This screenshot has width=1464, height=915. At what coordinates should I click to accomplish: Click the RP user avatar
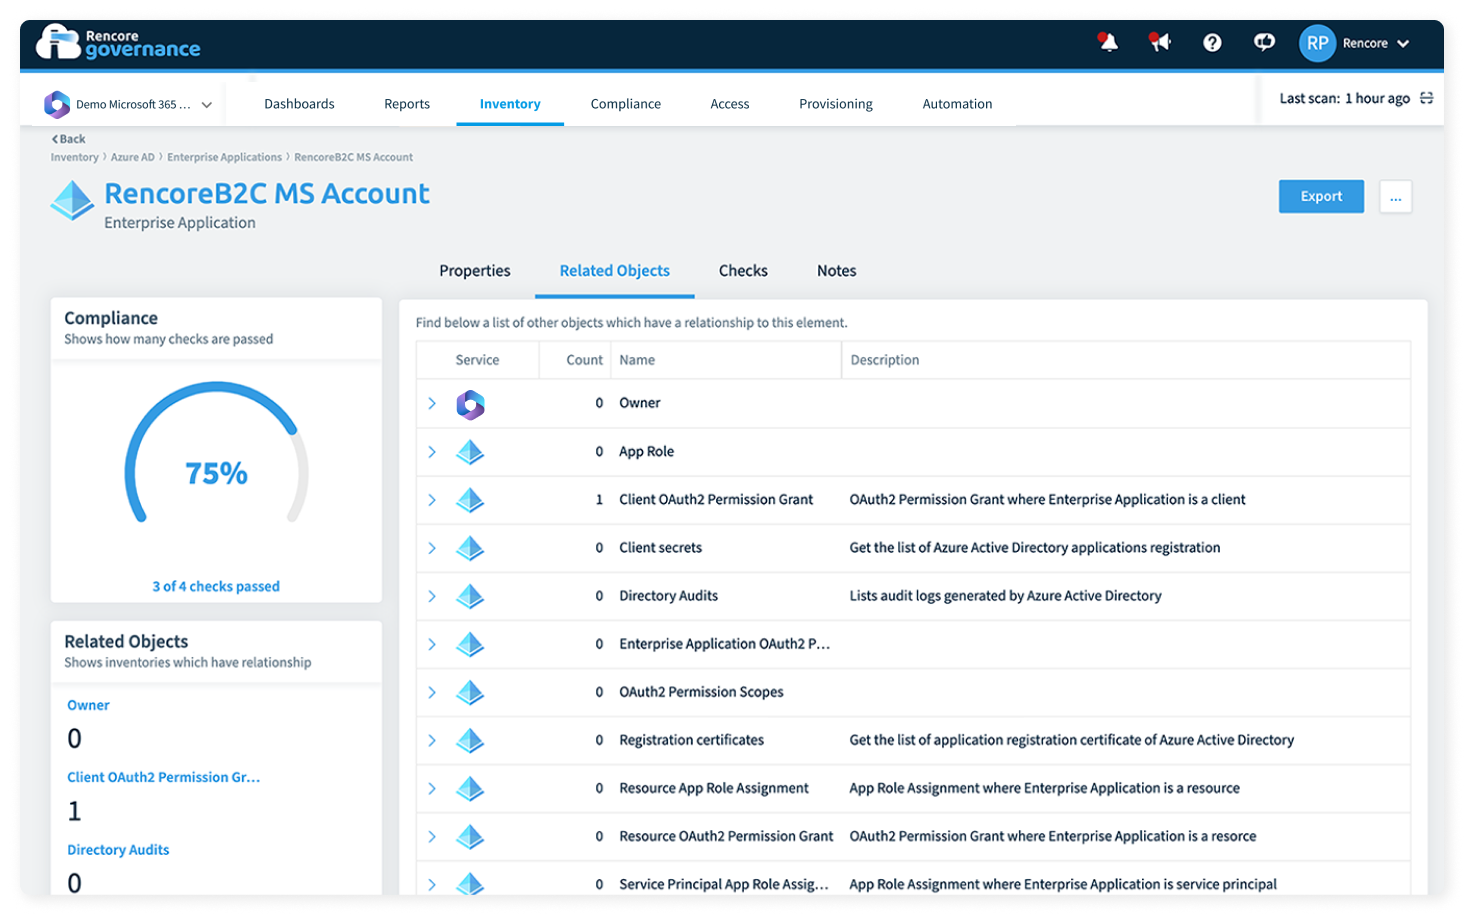tap(1318, 43)
